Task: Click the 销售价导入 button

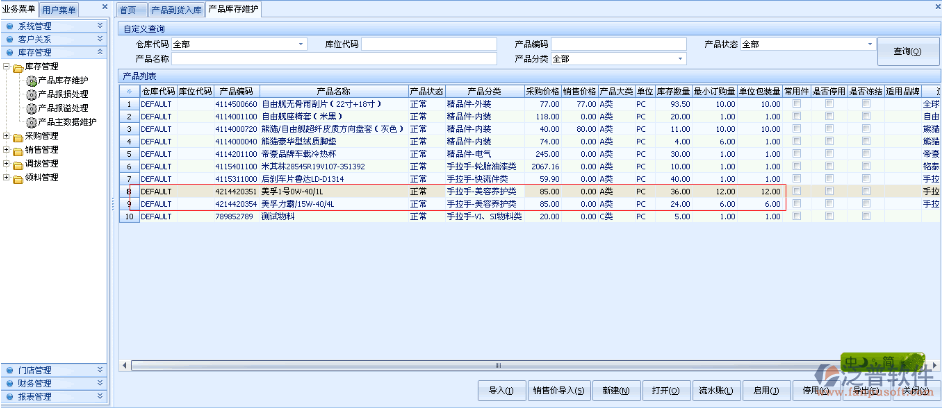Action: pos(557,391)
